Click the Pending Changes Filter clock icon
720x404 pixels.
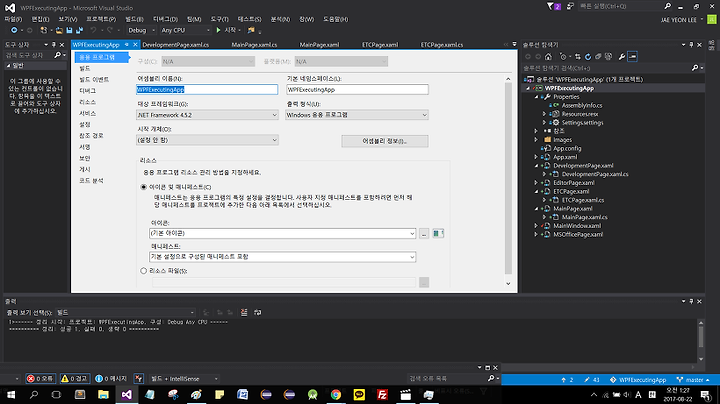click(x=563, y=56)
